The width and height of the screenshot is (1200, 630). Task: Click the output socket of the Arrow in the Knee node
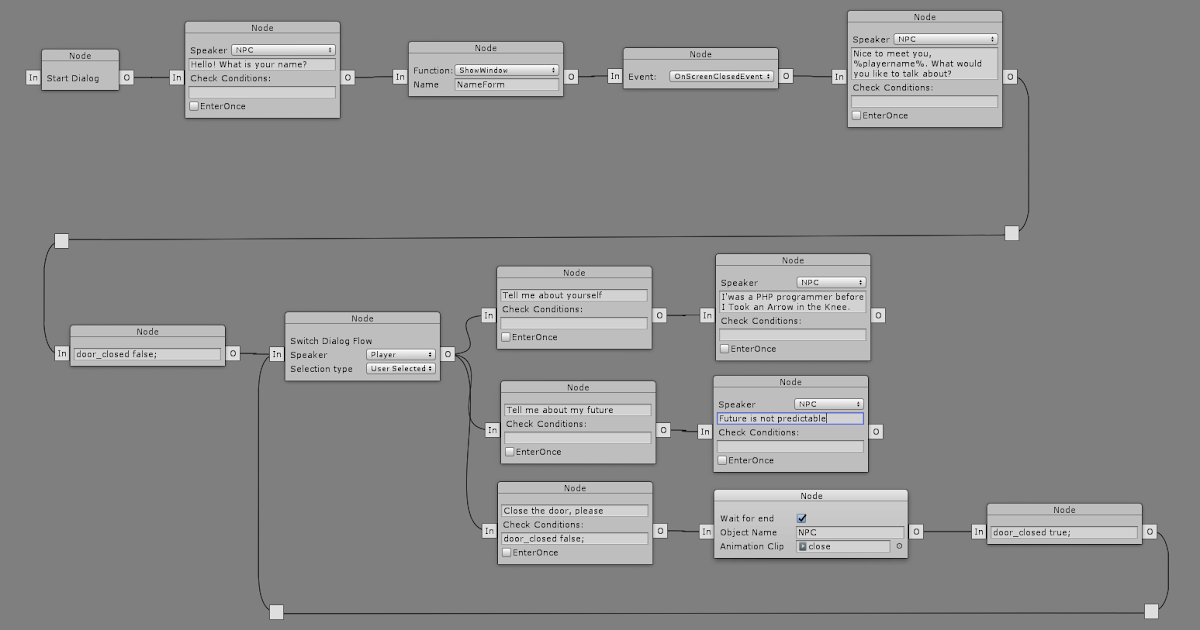click(x=877, y=315)
